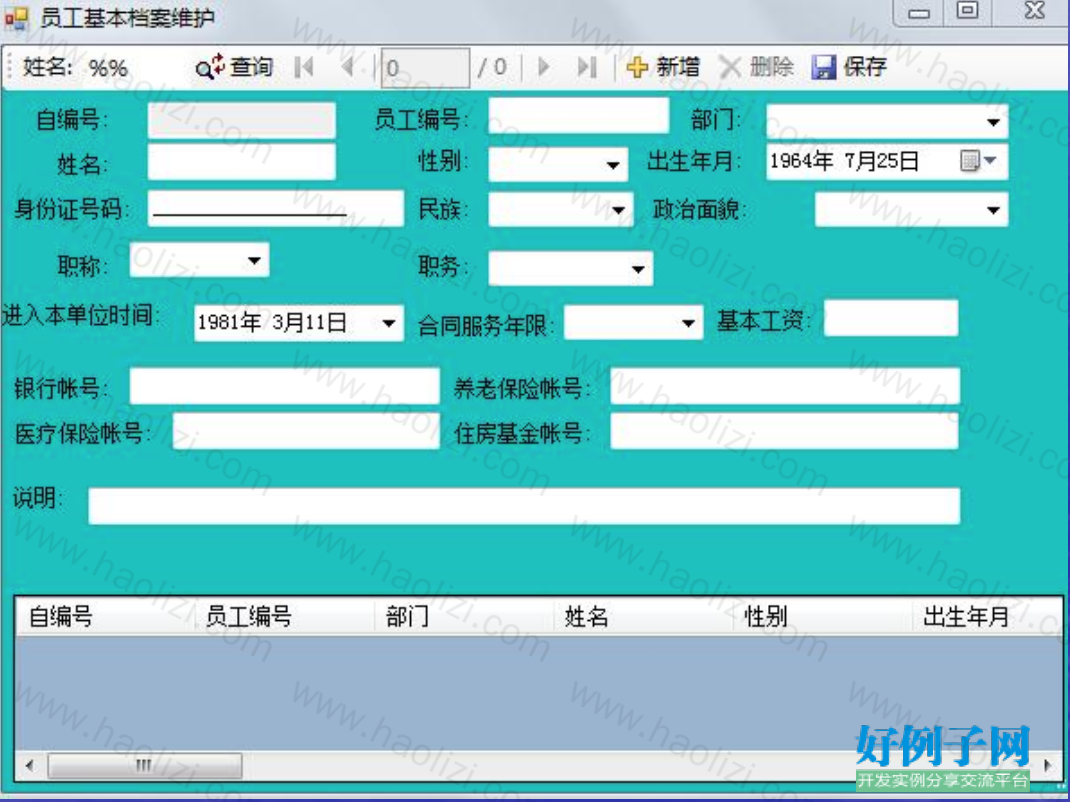Click the grid horizontal scrollbar thumb
This screenshot has height=802, width=1070.
144,765
